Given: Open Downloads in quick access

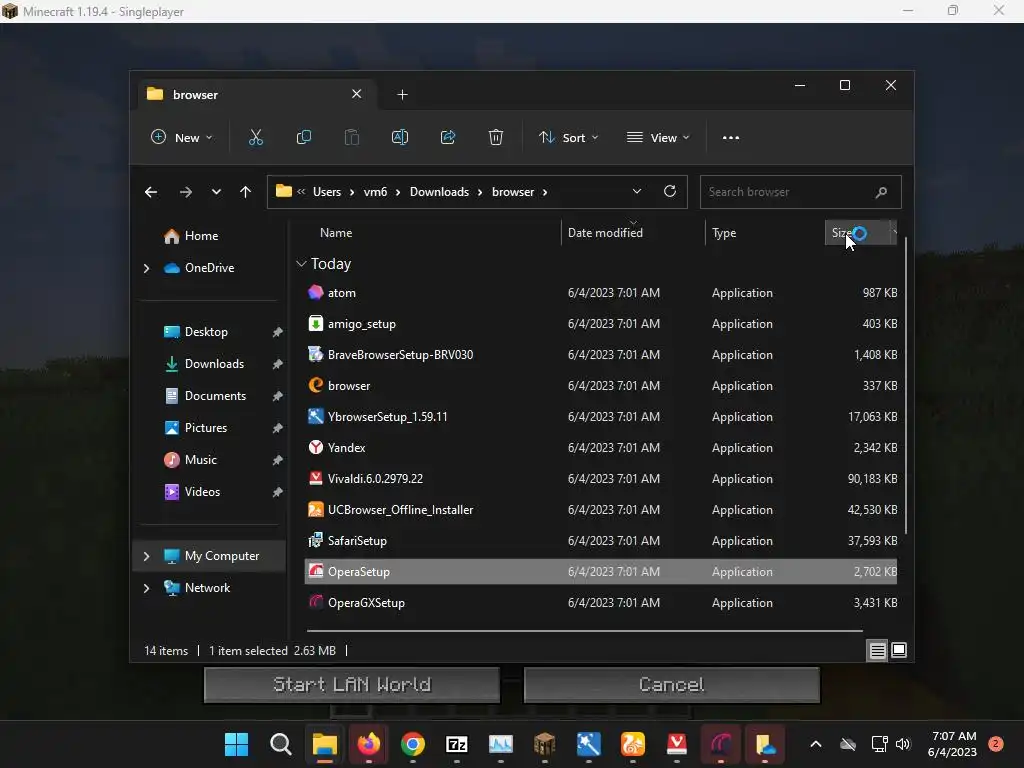Looking at the screenshot, I should point(212,364).
